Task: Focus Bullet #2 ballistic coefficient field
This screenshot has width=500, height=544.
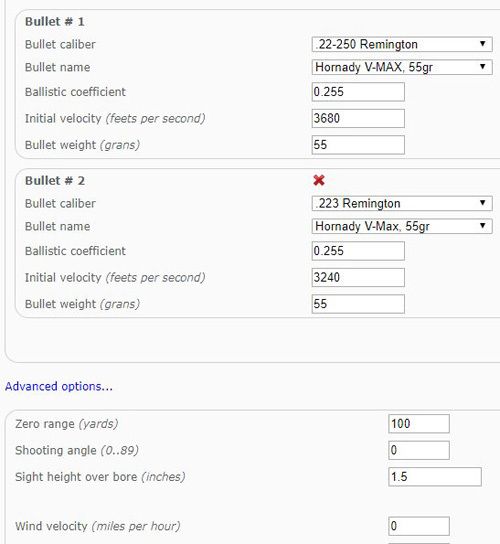Action: pos(358,251)
